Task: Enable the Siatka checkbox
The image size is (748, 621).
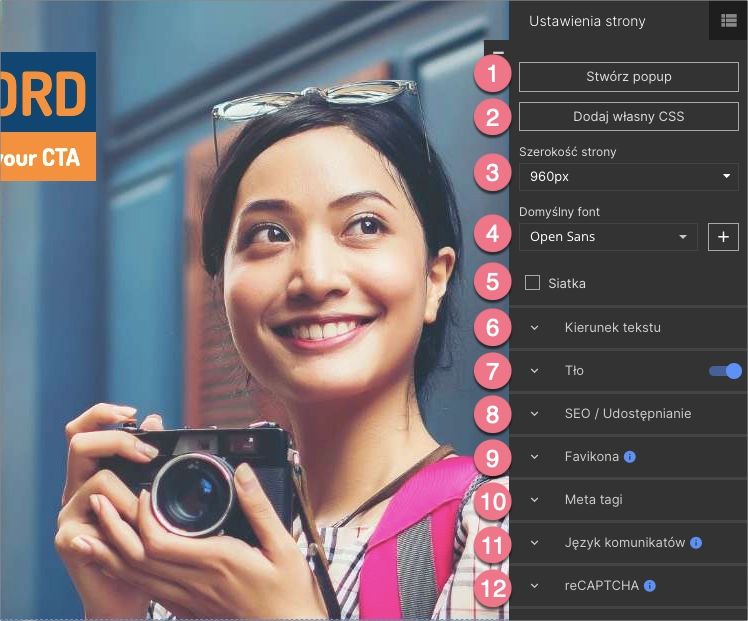Action: [x=532, y=283]
